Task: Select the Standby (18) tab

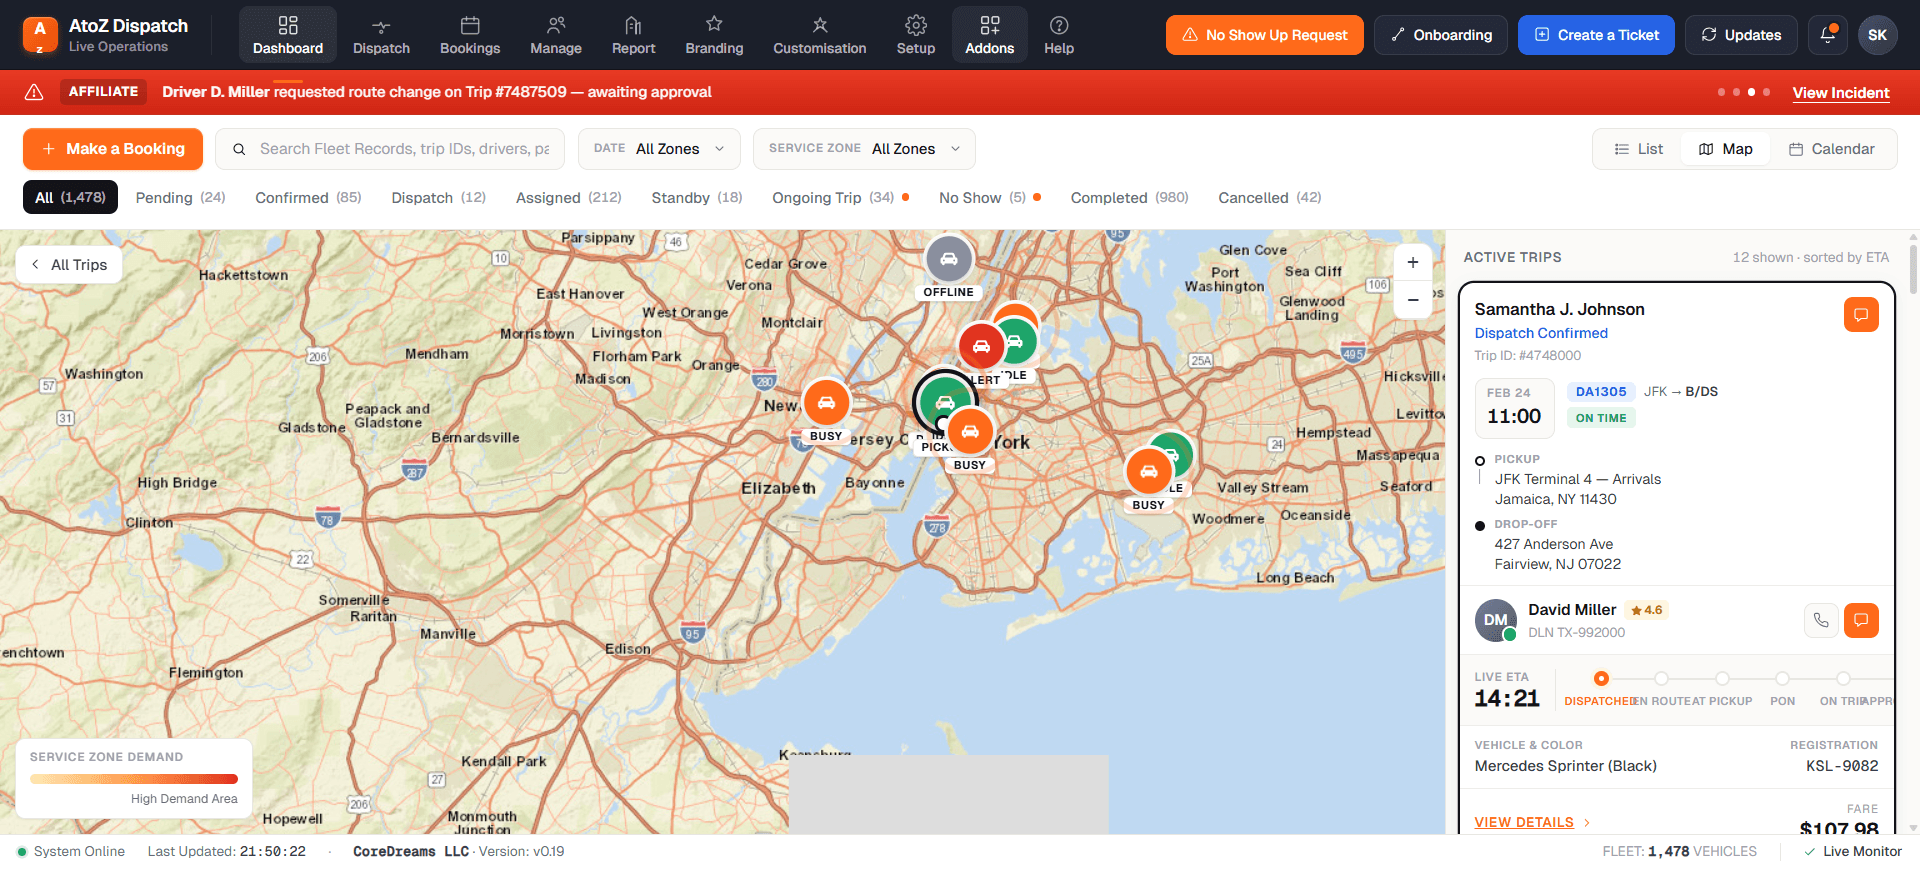Action: click(x=697, y=197)
